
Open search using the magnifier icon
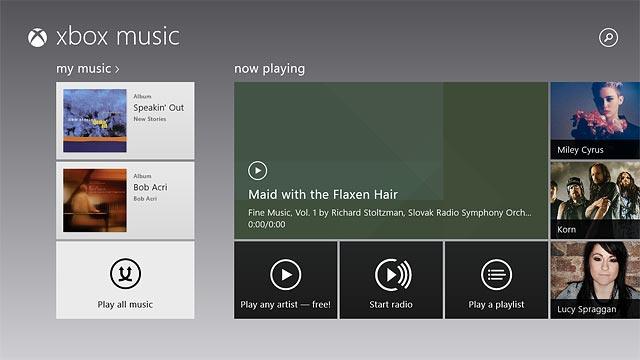point(608,38)
